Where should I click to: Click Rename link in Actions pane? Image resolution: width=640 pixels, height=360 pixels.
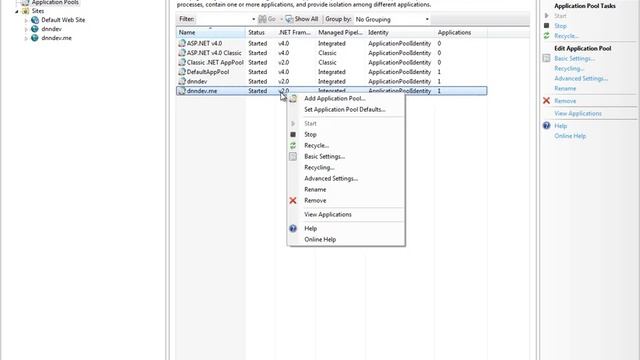pos(565,89)
